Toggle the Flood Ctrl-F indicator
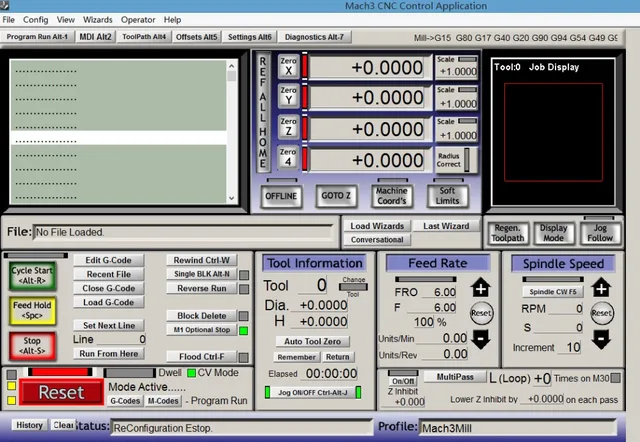Viewport: 640px width, 442px height. [x=244, y=358]
